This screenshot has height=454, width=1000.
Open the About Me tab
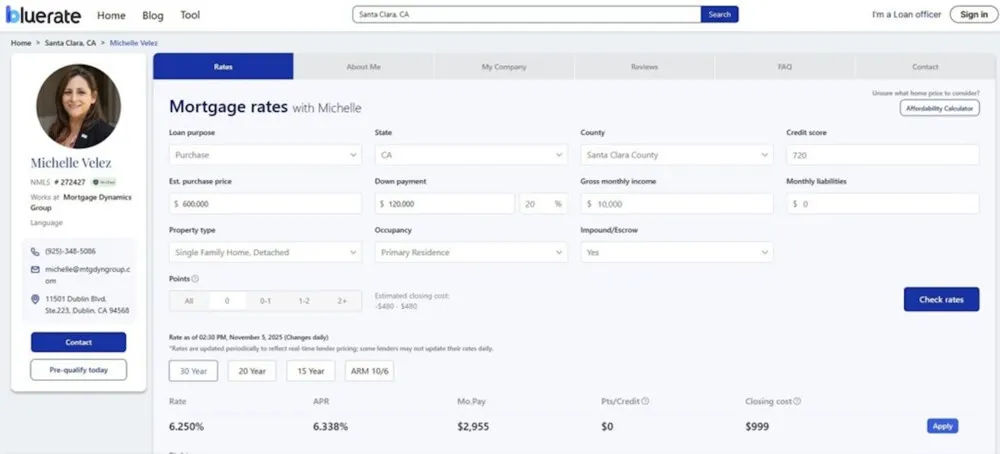(363, 67)
